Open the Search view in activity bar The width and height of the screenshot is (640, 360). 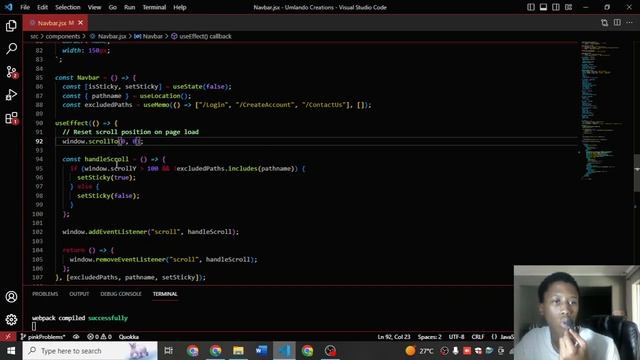(x=11, y=49)
